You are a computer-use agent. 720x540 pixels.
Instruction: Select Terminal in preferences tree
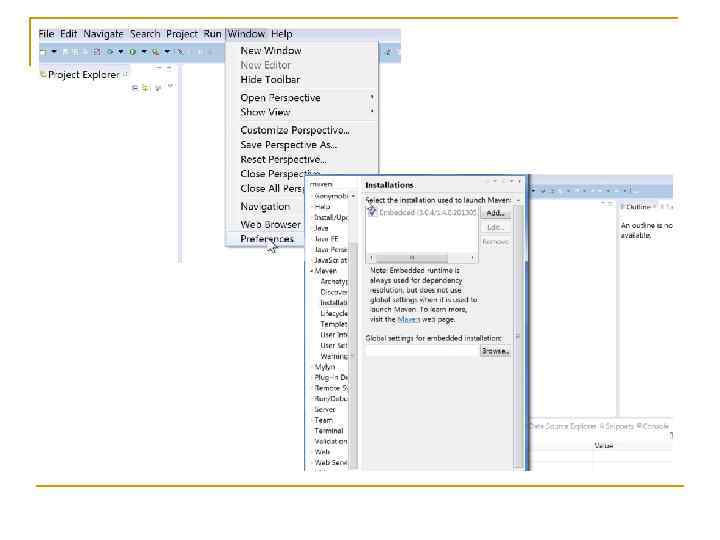tap(329, 431)
